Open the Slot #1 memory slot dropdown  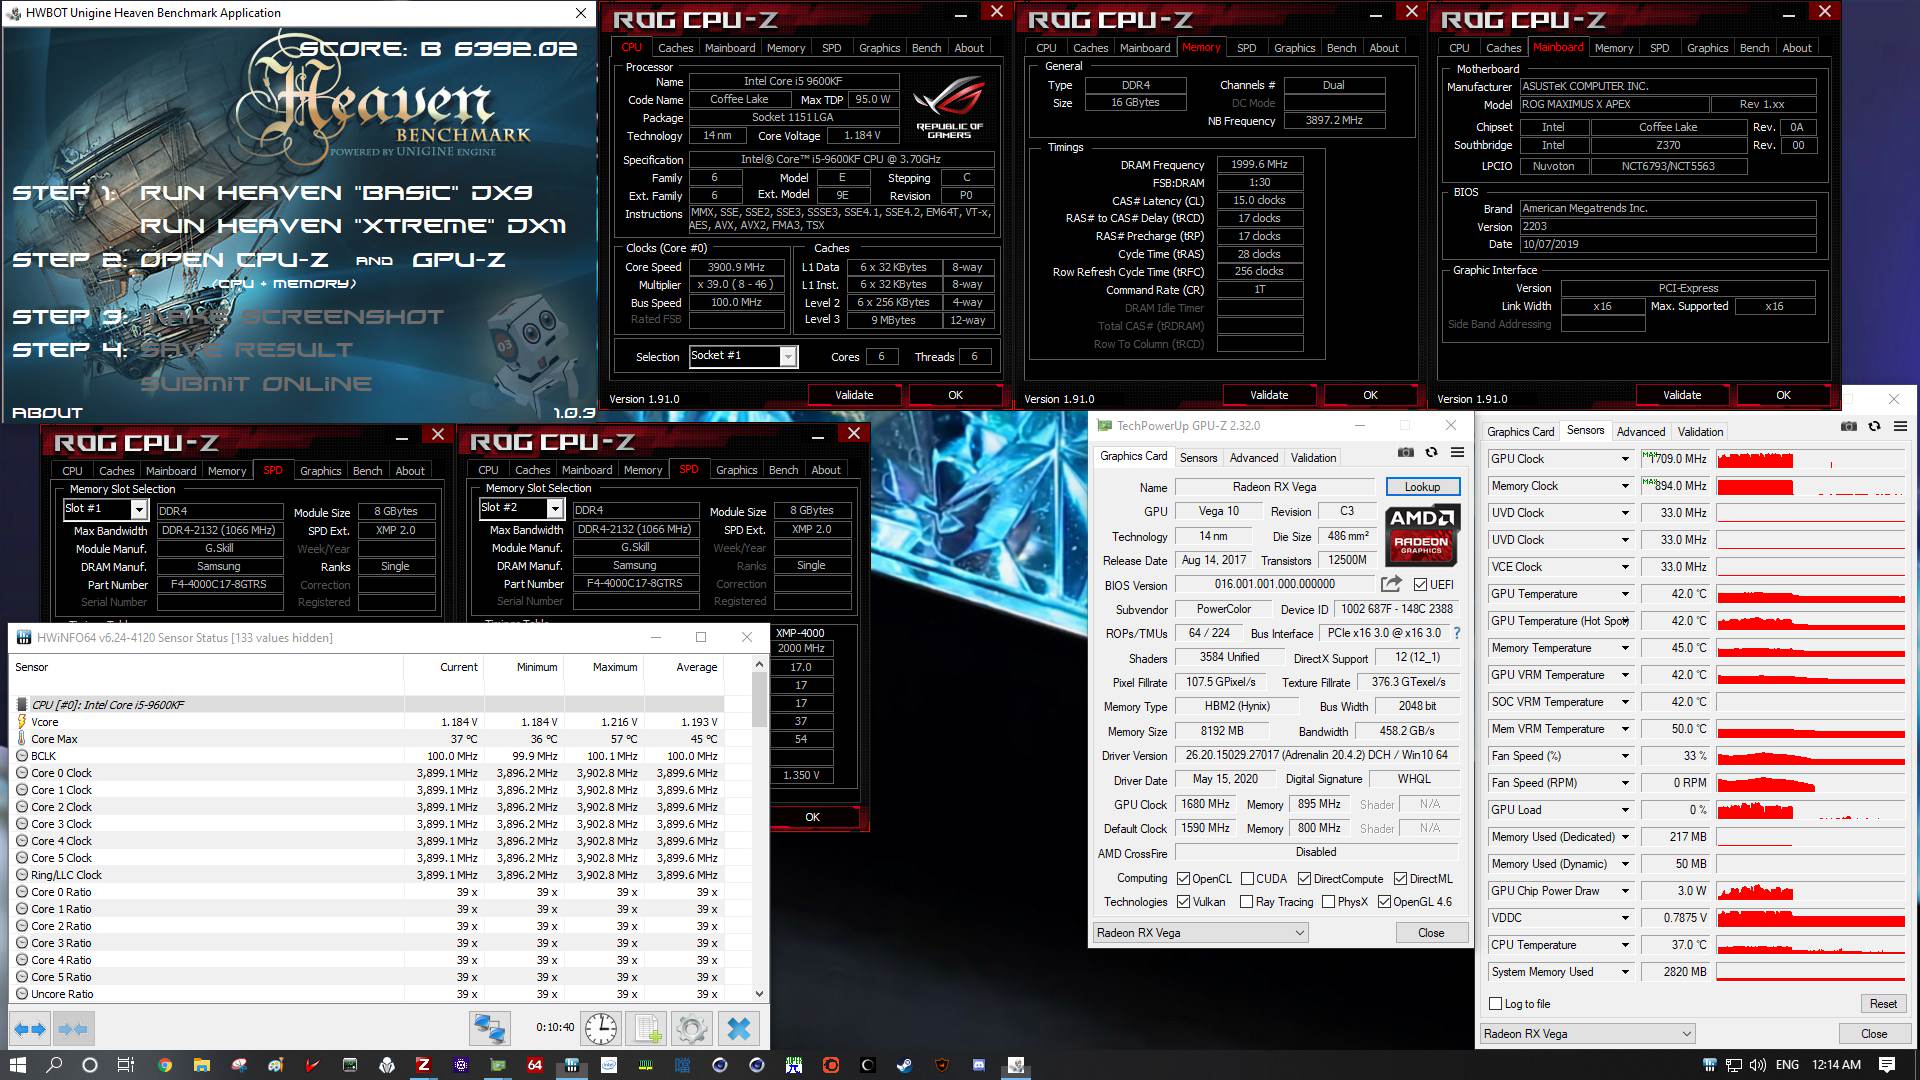point(139,510)
